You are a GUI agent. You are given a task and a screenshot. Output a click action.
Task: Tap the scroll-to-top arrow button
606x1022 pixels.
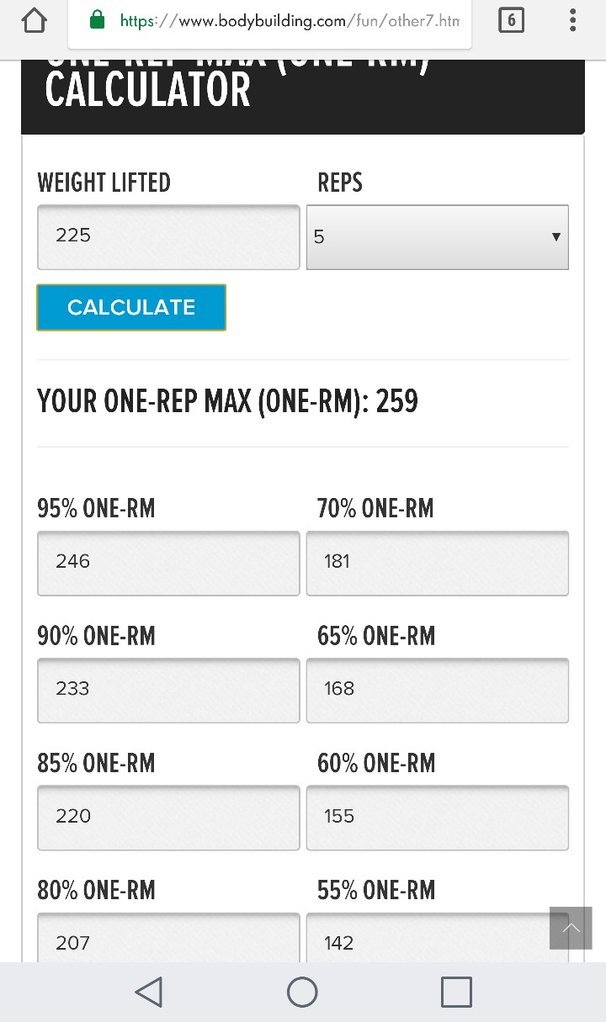click(x=571, y=927)
